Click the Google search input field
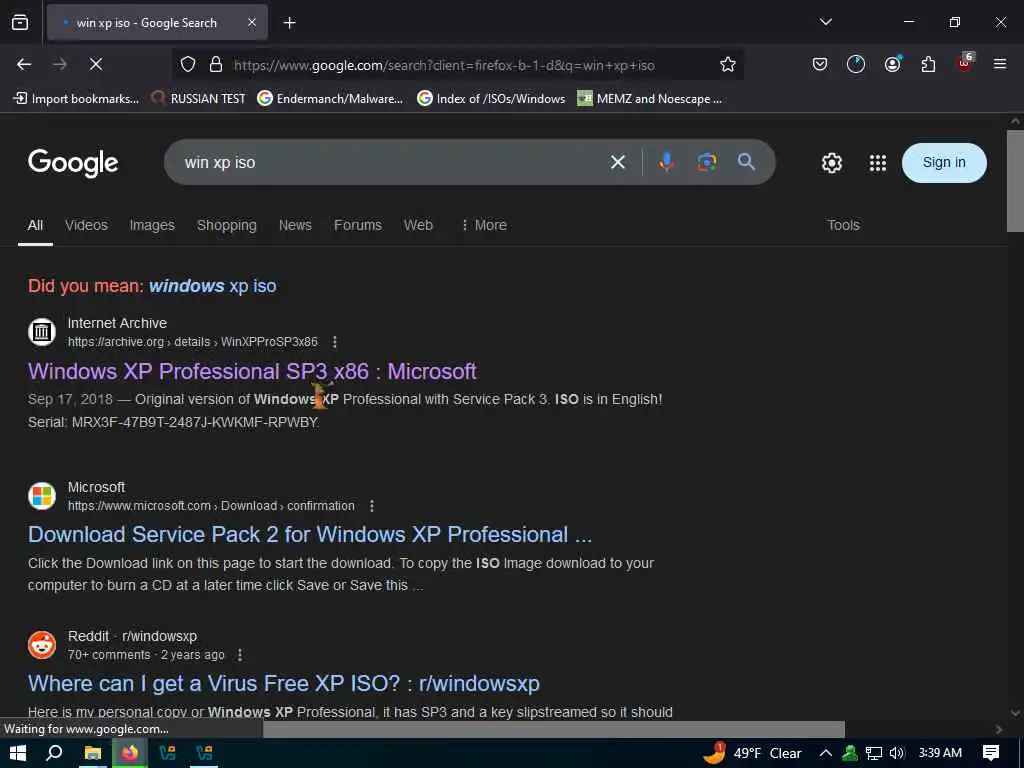The width and height of the screenshot is (1024, 768). (392, 162)
